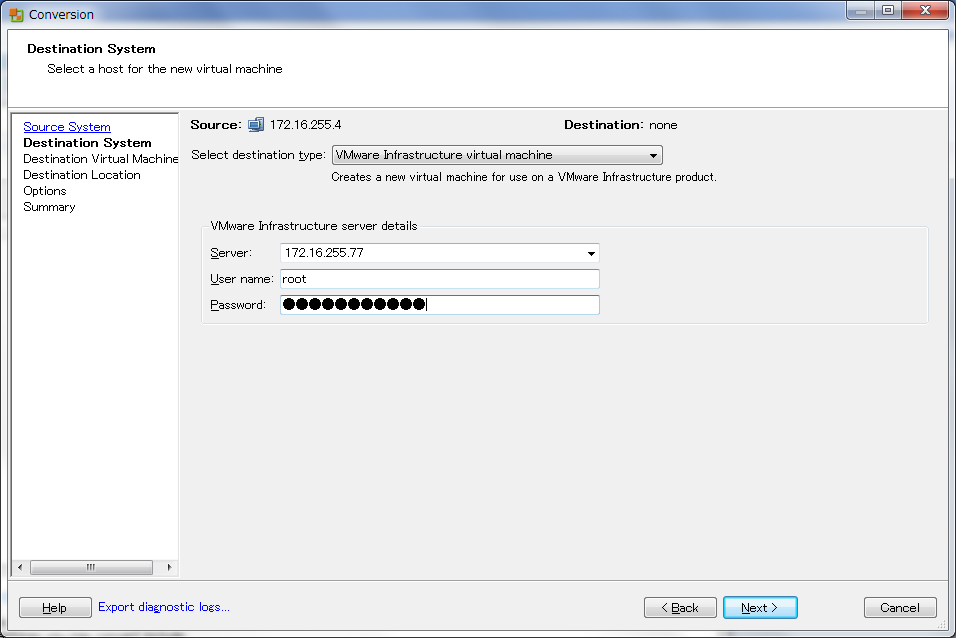Click the sidebar horizontal scrollbar thumb
The height and width of the screenshot is (638, 956).
pos(91,567)
